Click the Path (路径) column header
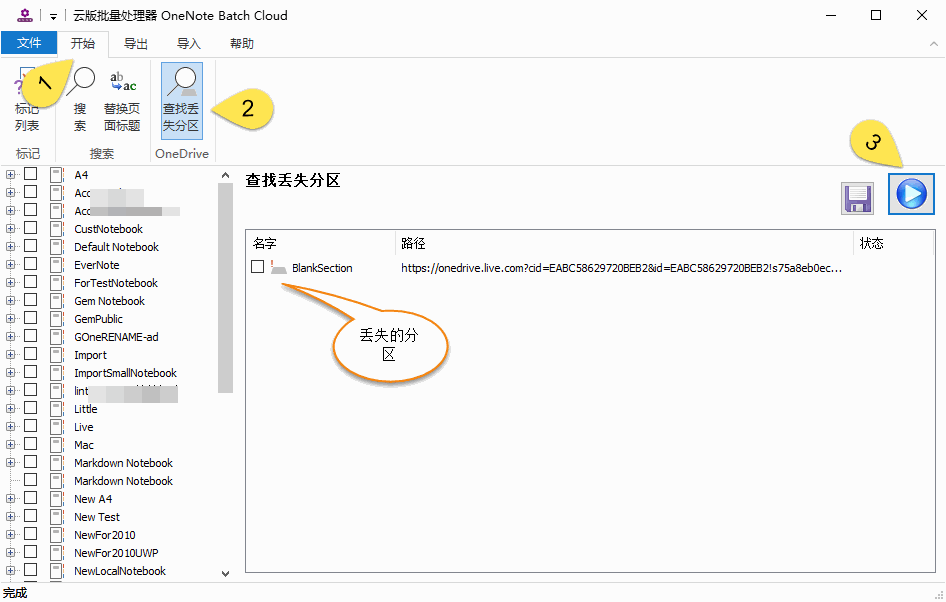Screen dimensions: 946x602 pyautogui.click(x=414, y=243)
